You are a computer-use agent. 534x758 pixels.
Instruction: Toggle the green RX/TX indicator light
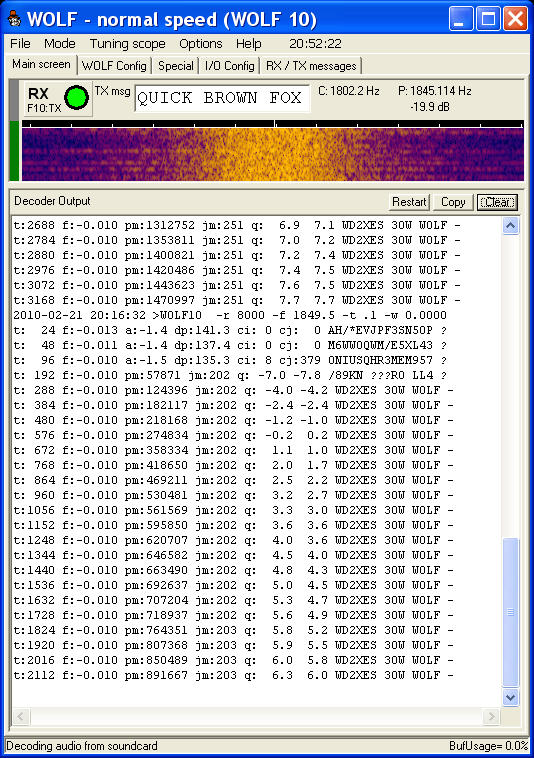[x=76, y=98]
